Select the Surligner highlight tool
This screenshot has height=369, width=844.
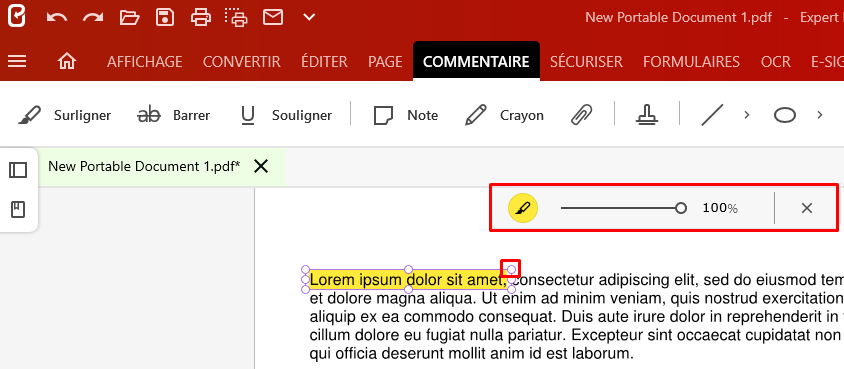tap(65, 115)
